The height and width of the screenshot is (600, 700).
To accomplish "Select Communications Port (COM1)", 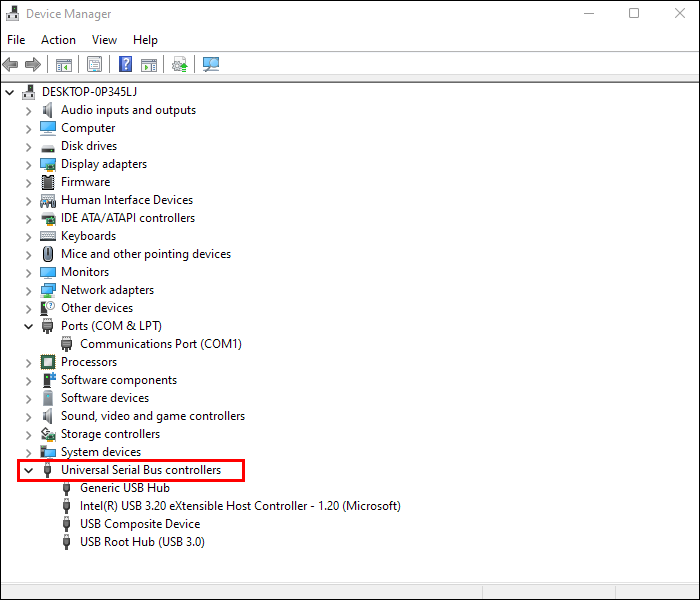I will (x=161, y=344).
